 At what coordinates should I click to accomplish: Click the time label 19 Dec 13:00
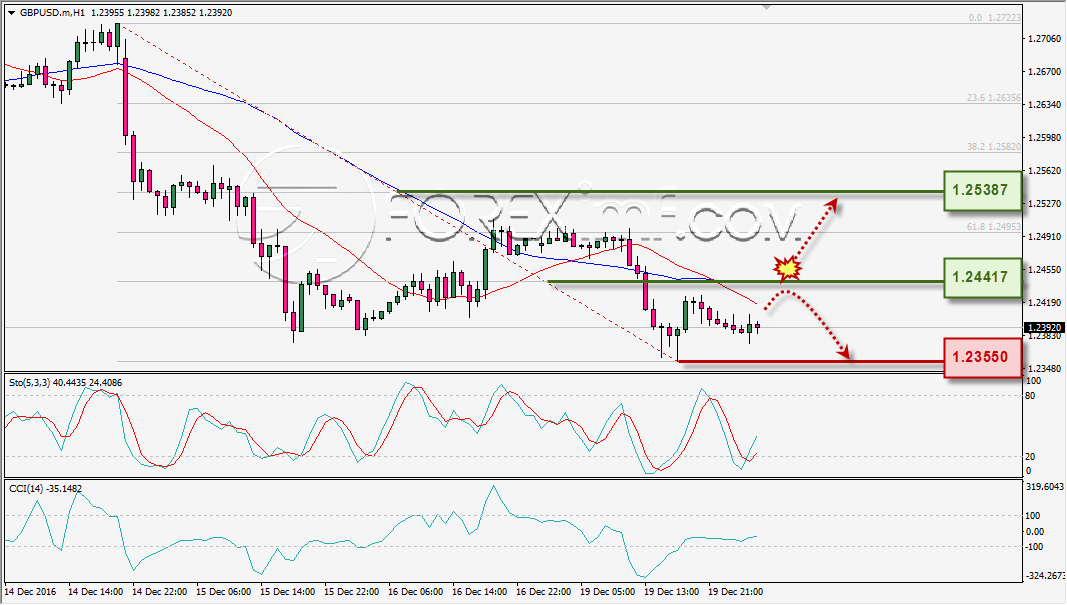coord(671,591)
